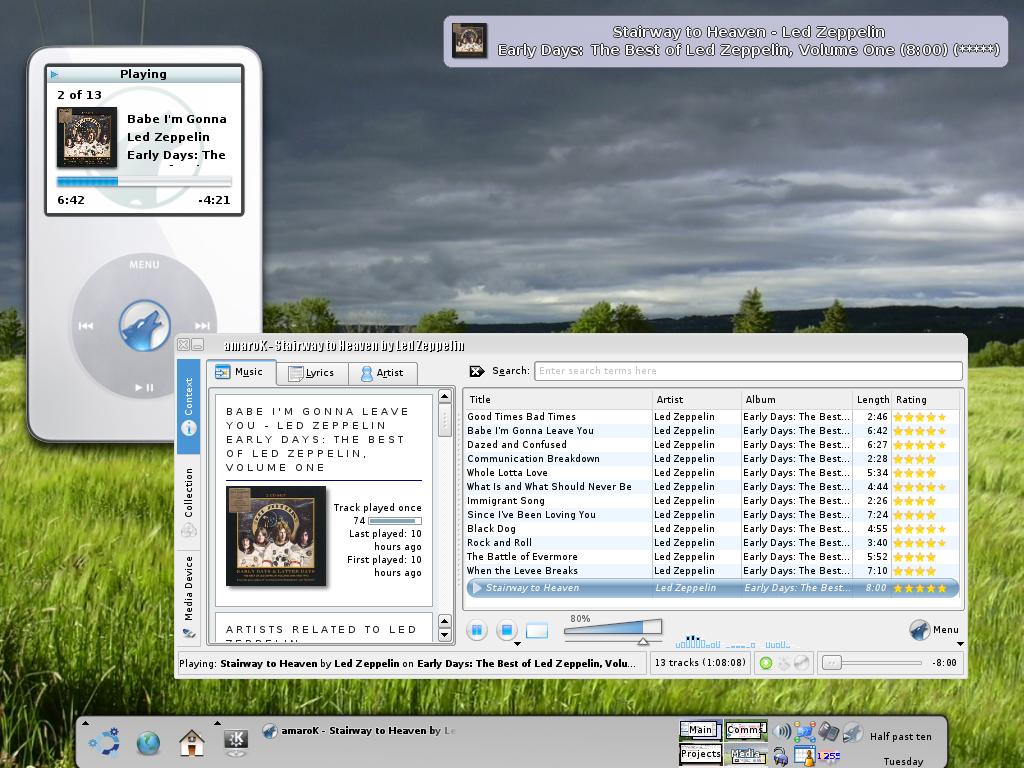Open the Kubuntu K menu launcher
This screenshot has width=1024, height=768.
pos(104,742)
